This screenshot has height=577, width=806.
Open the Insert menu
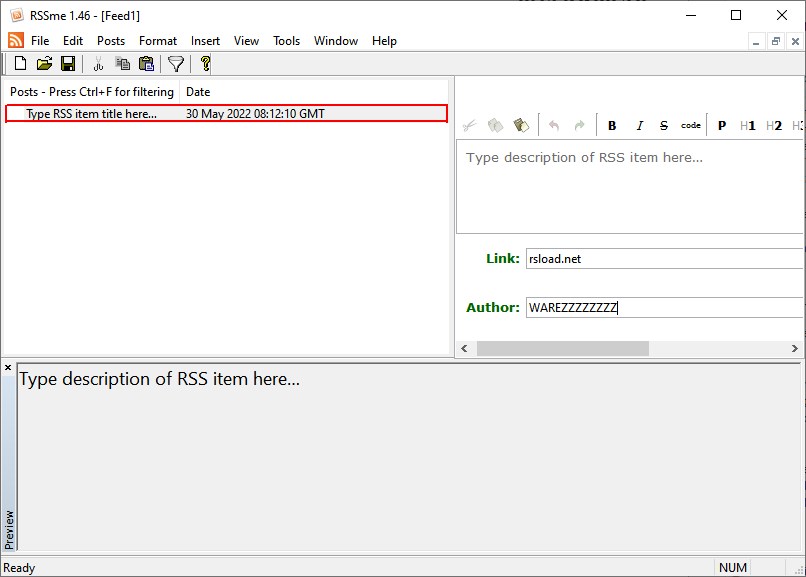point(205,41)
